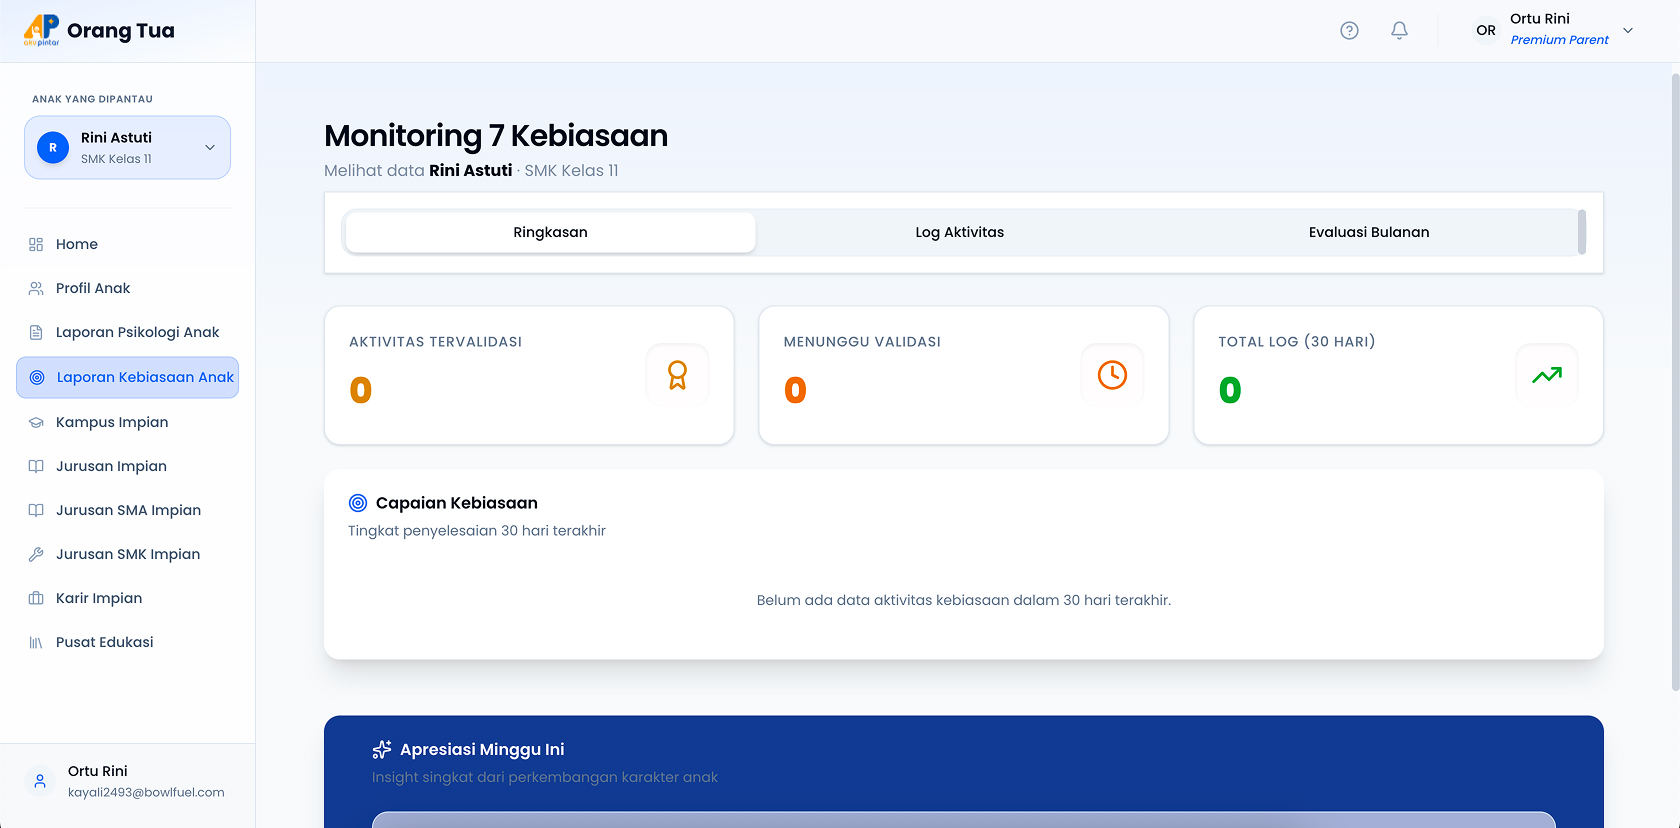Screen dimensions: 1680x828
Task: Click the clock icon in Menunggu Validasi
Action: (1112, 375)
